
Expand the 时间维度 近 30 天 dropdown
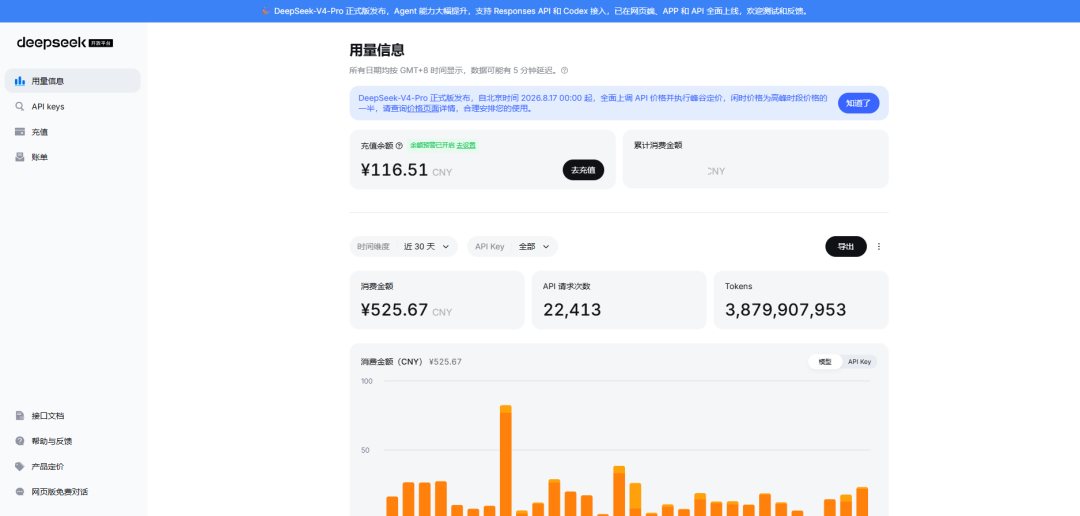tap(404, 247)
